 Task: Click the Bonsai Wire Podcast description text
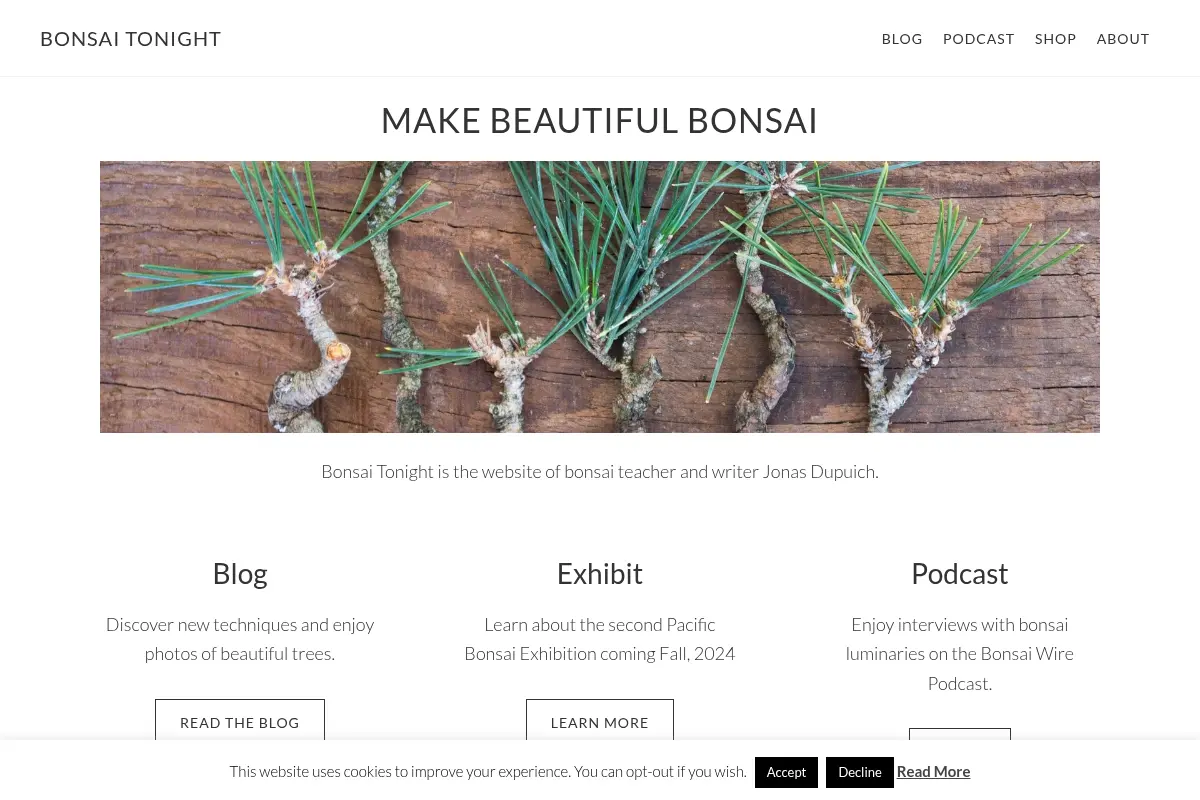point(960,654)
